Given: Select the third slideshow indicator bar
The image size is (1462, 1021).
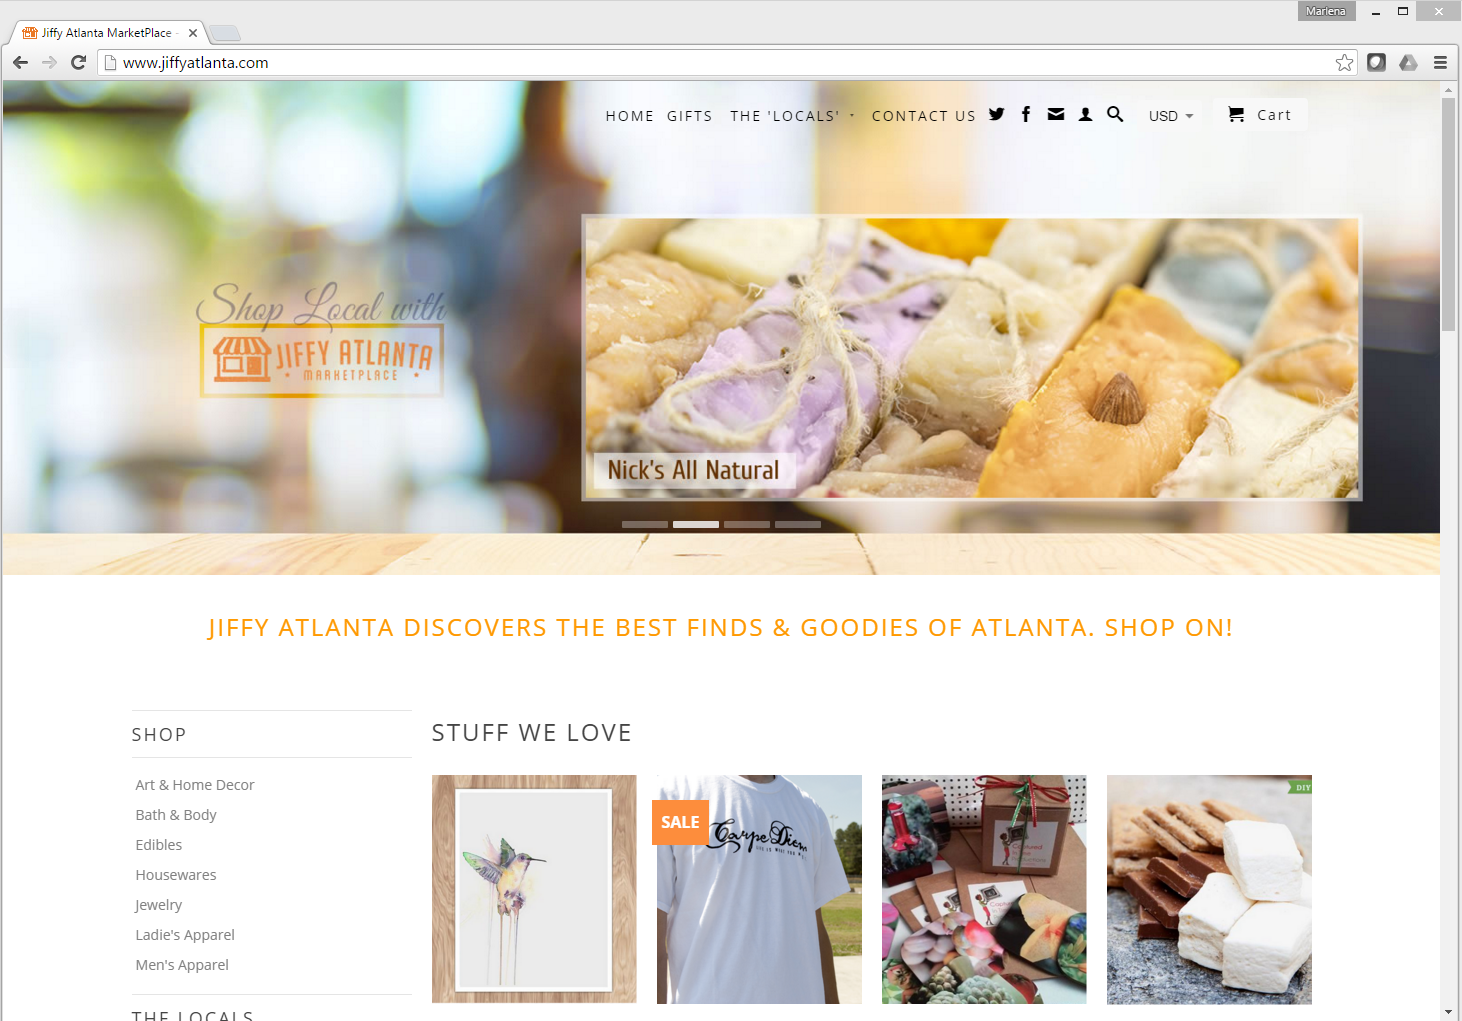Looking at the screenshot, I should 747,524.
